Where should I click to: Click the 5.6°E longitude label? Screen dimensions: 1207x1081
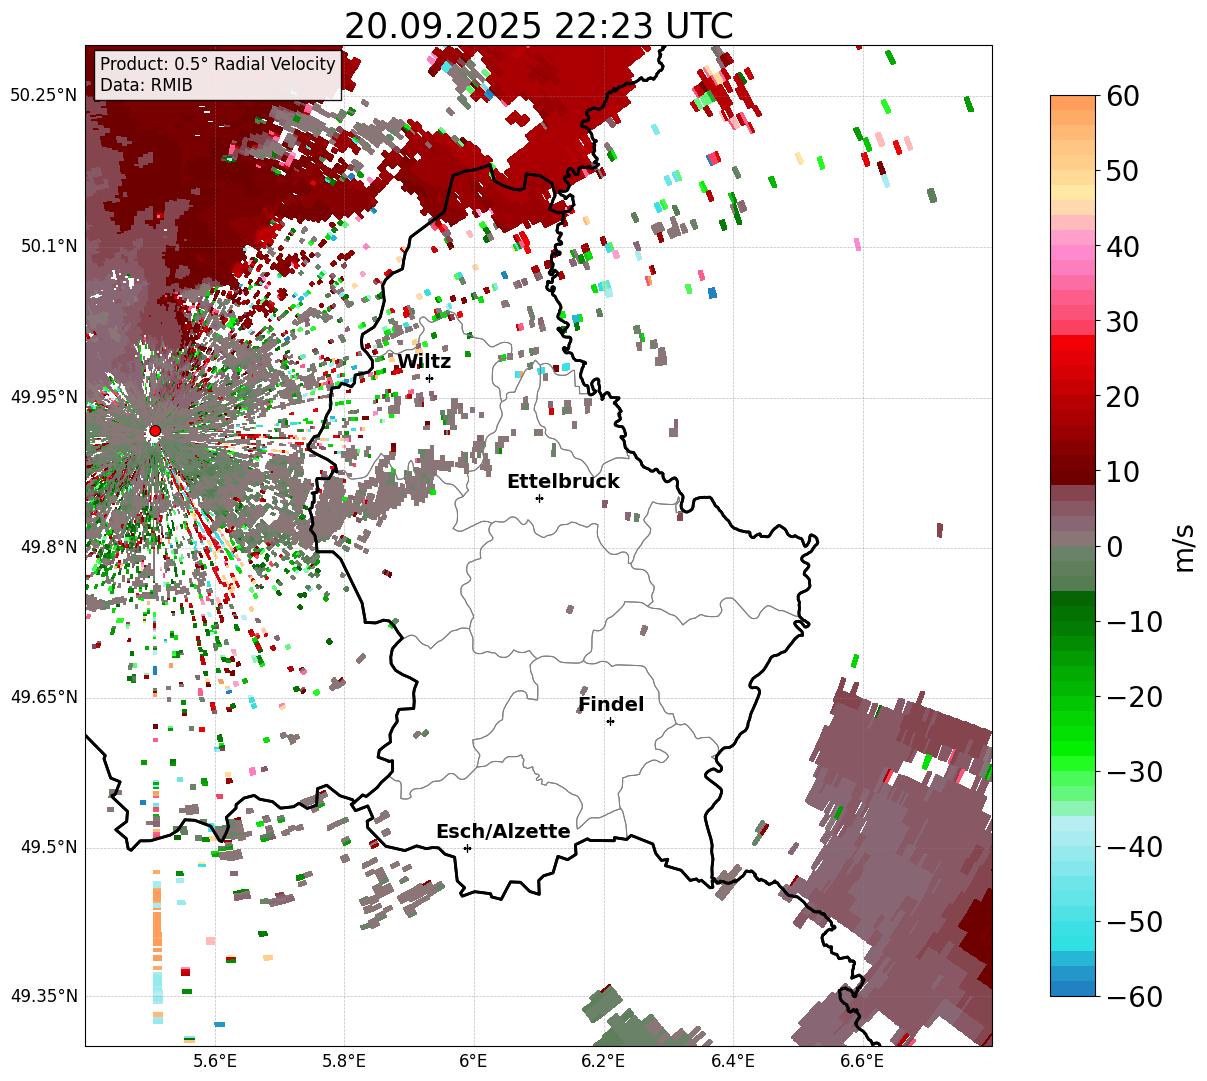point(215,1060)
